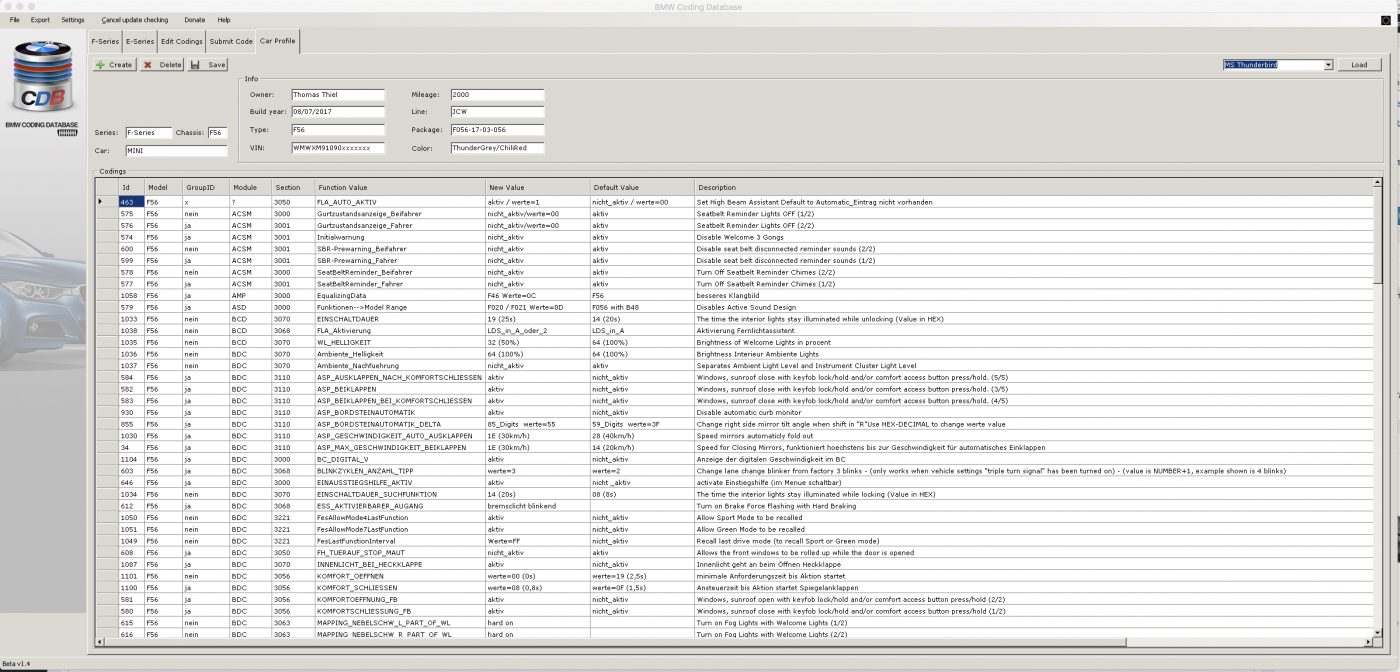The height and width of the screenshot is (672, 1400).
Task: Sort table by the Module column header
Action: coord(249,187)
